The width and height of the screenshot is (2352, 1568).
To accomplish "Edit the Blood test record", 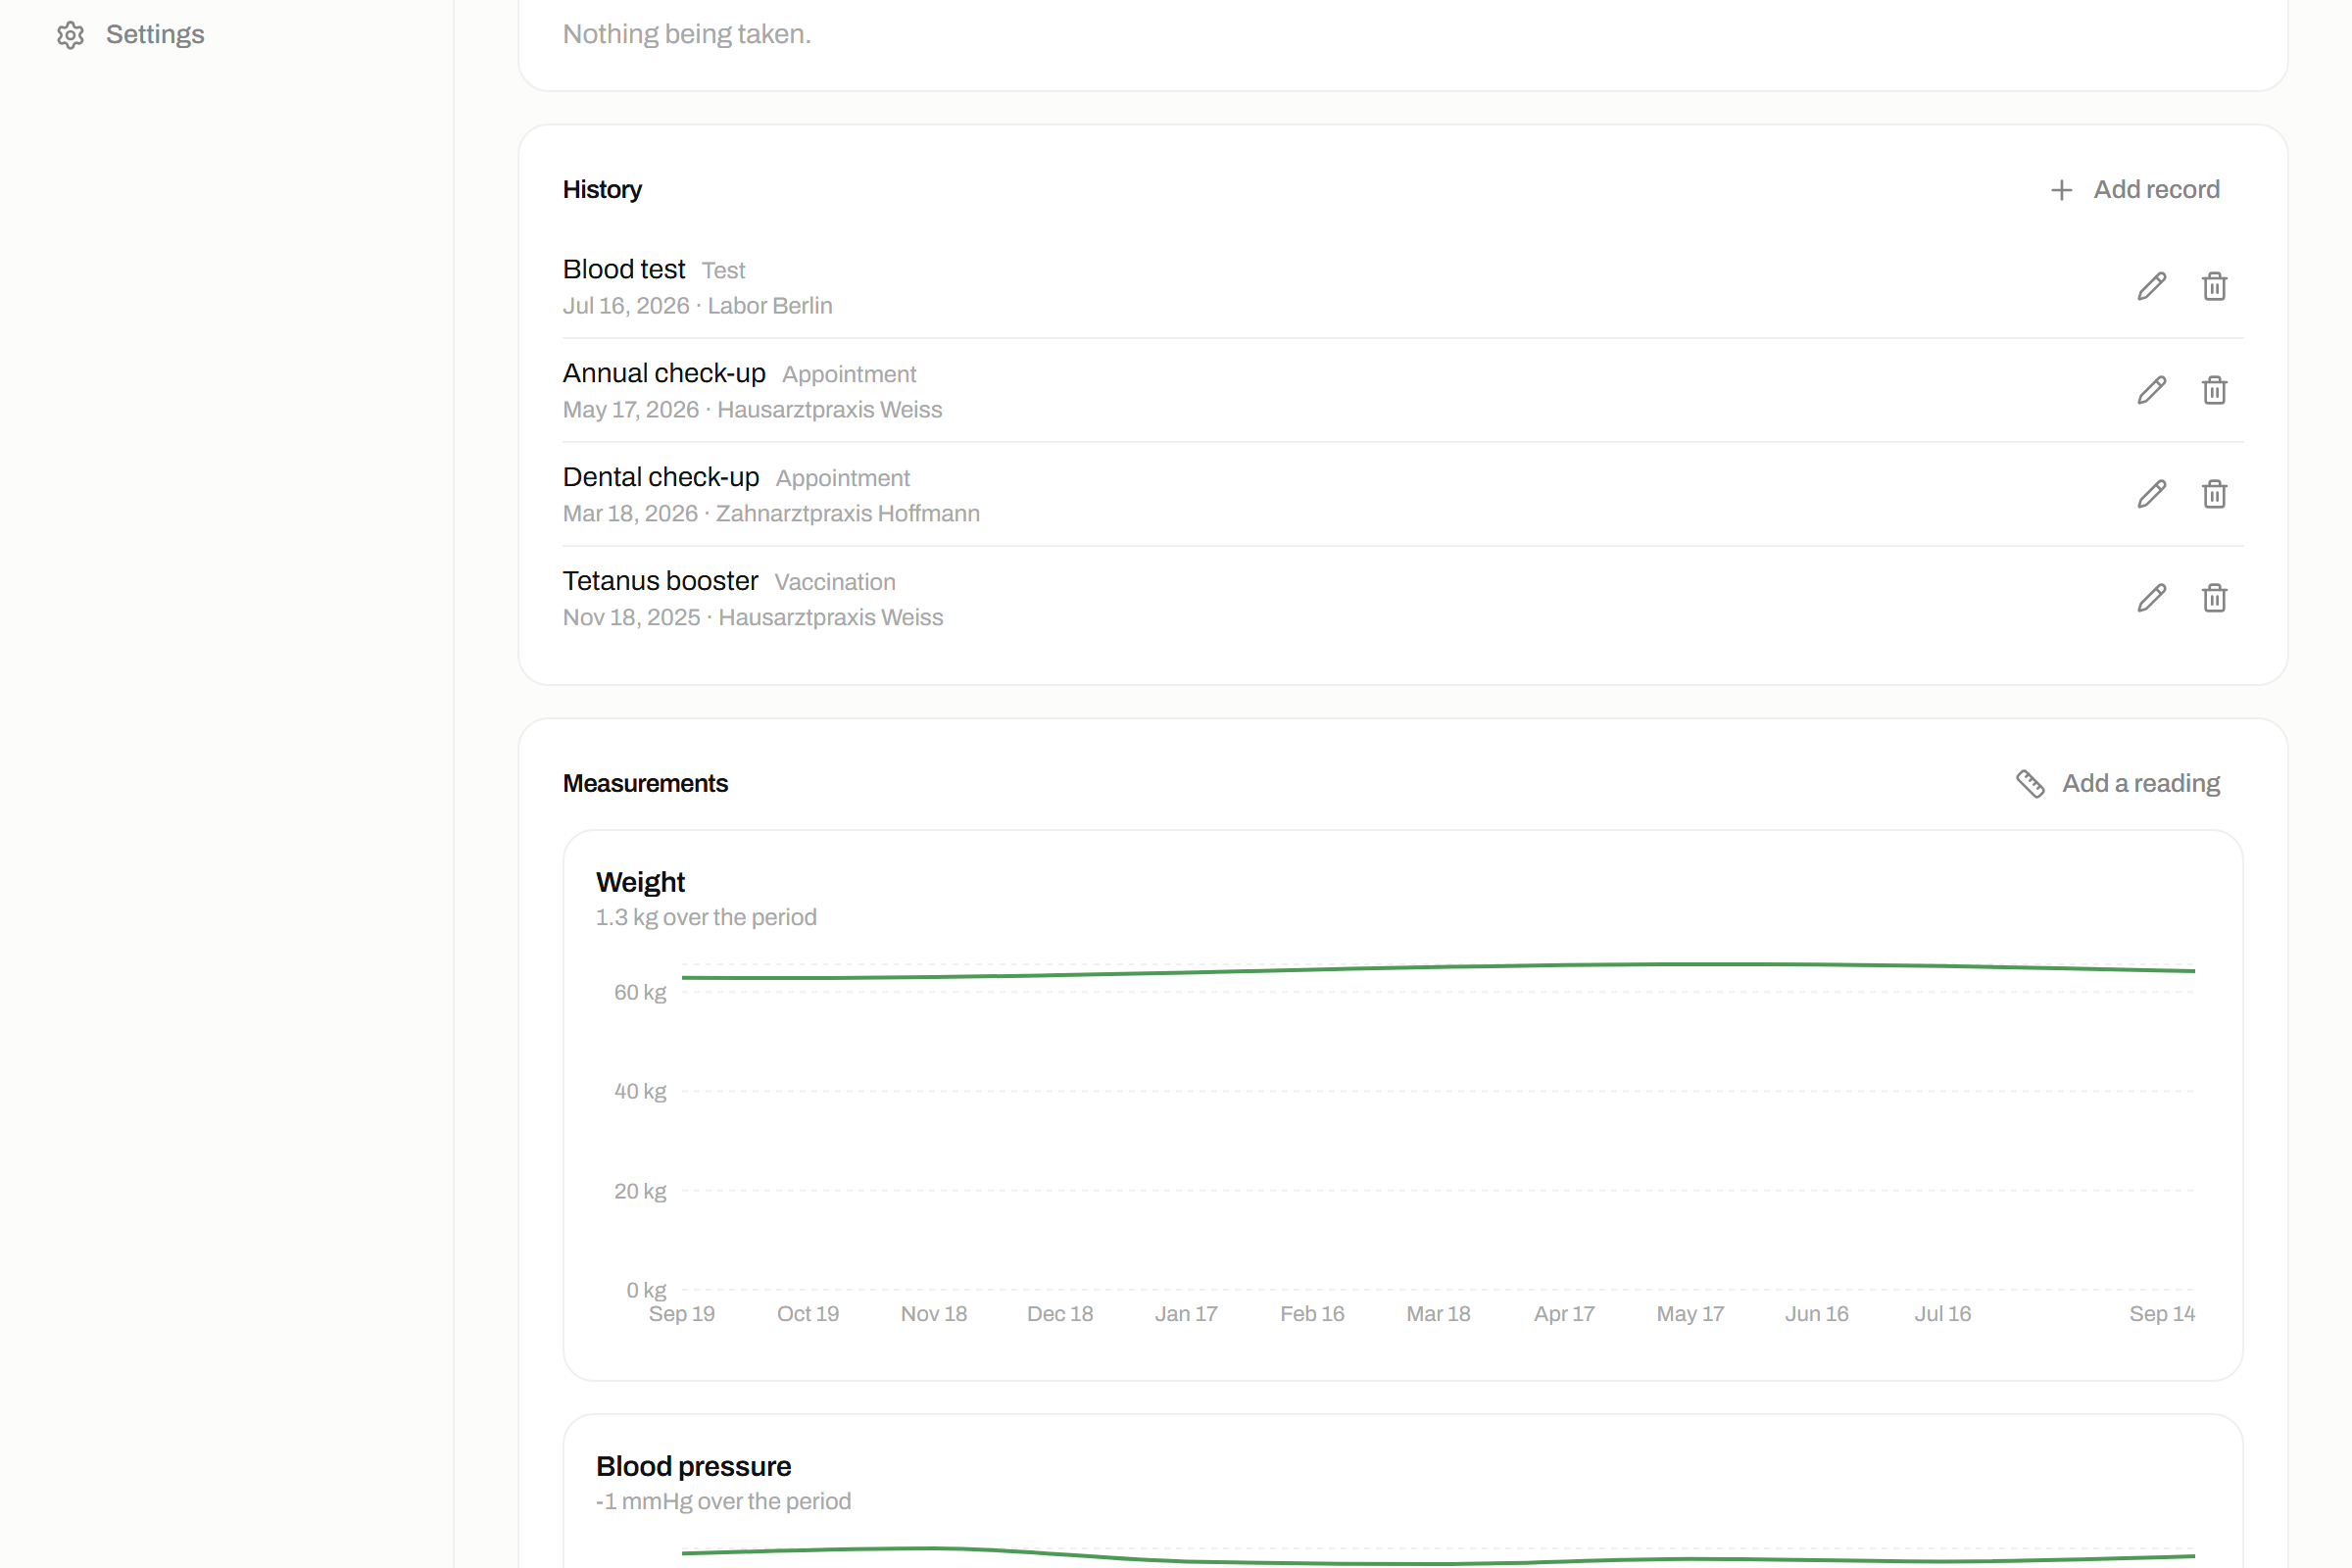I will click(x=2151, y=287).
